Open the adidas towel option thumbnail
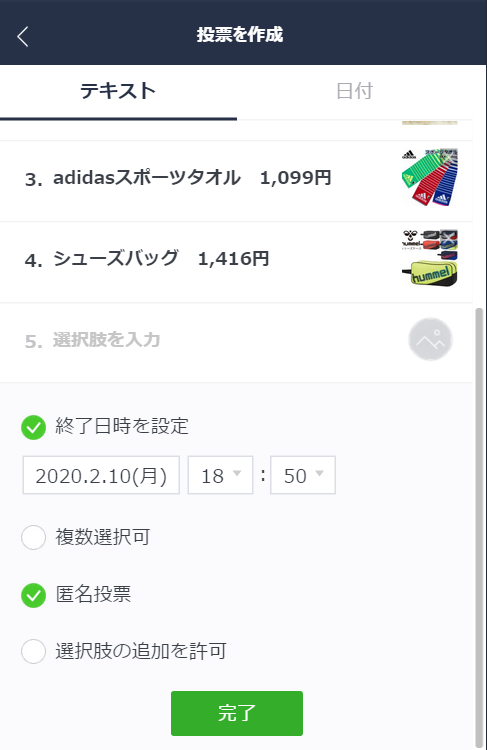The image size is (487, 750). tap(430, 177)
